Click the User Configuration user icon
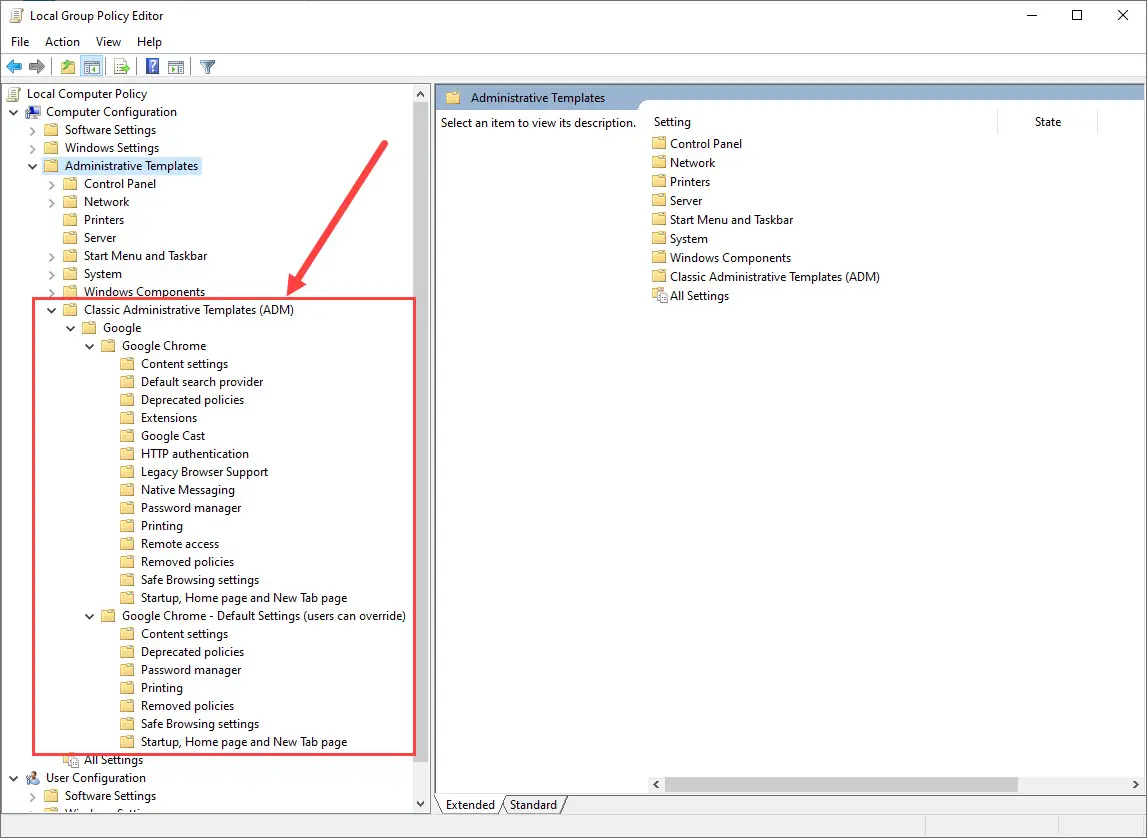The image size is (1147, 838). pyautogui.click(x=33, y=778)
